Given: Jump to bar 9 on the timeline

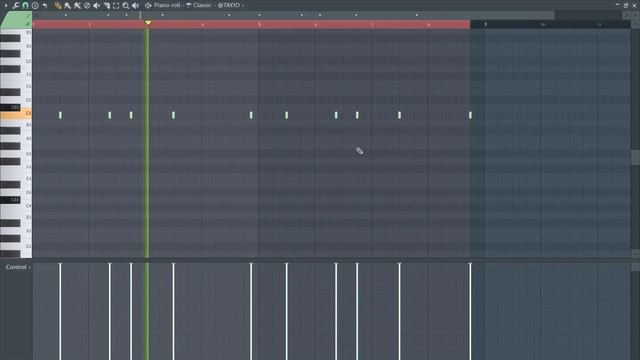Looking at the screenshot, I should coord(485,24).
